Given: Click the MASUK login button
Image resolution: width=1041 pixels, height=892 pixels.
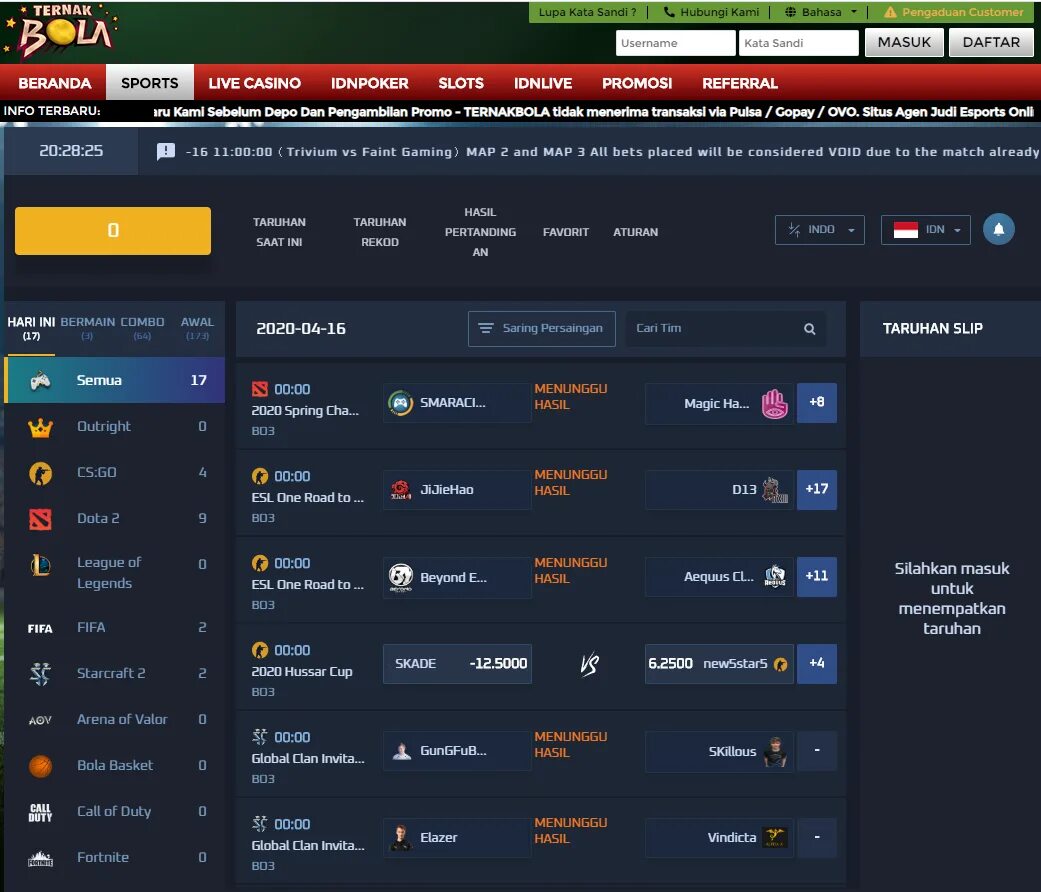Looking at the screenshot, I should [x=904, y=42].
